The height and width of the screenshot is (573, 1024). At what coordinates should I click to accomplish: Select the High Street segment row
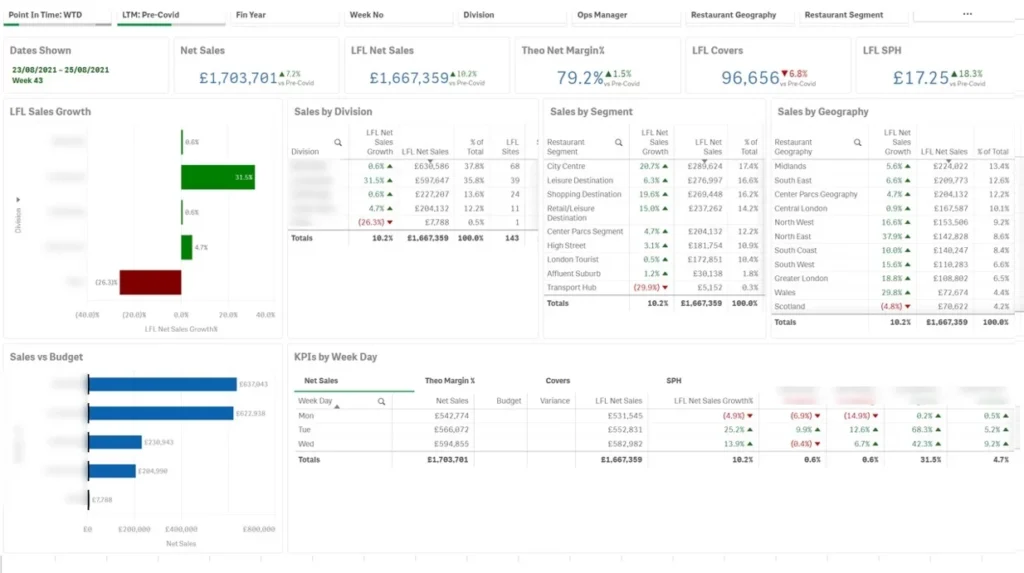tap(652, 246)
